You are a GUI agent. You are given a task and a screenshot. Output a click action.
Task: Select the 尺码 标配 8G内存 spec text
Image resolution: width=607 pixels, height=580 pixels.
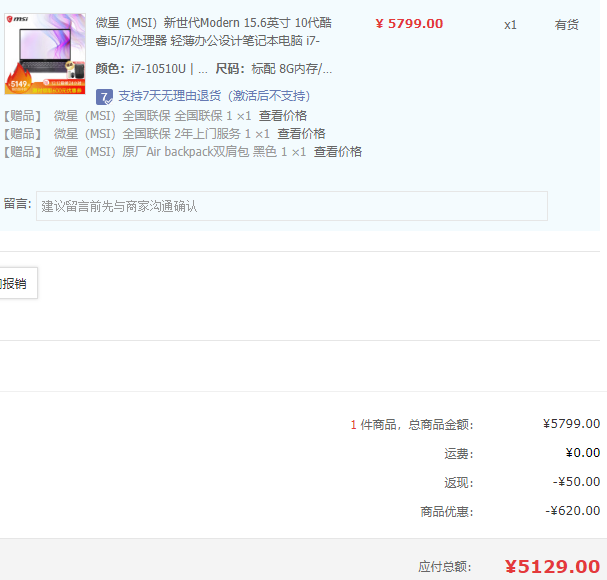[x=274, y=69]
